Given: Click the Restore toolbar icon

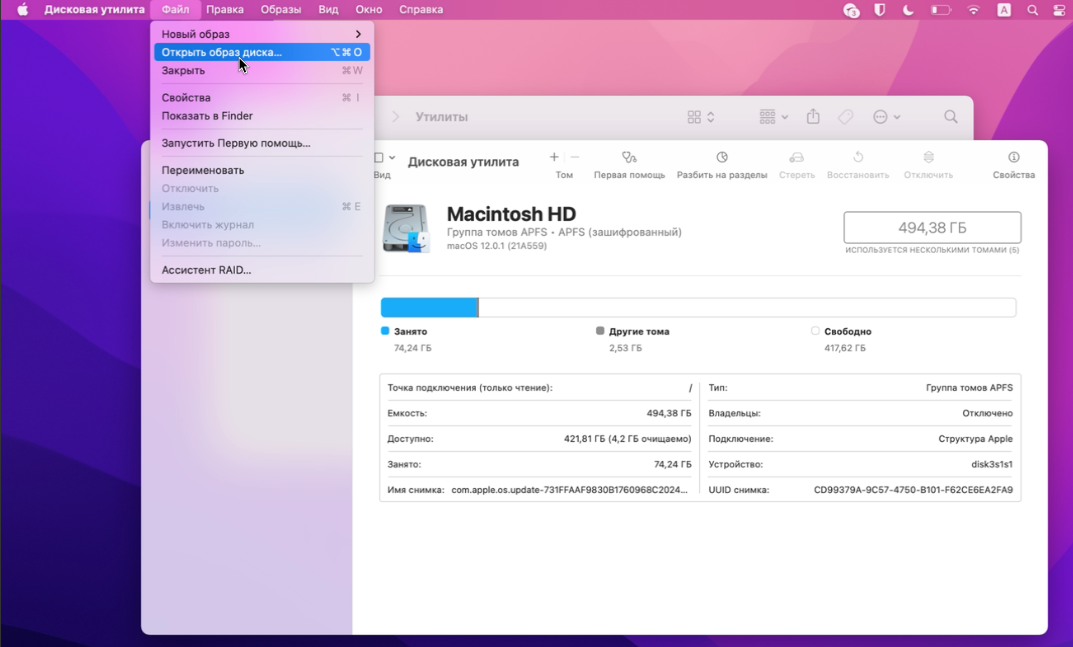Looking at the screenshot, I should [857, 157].
